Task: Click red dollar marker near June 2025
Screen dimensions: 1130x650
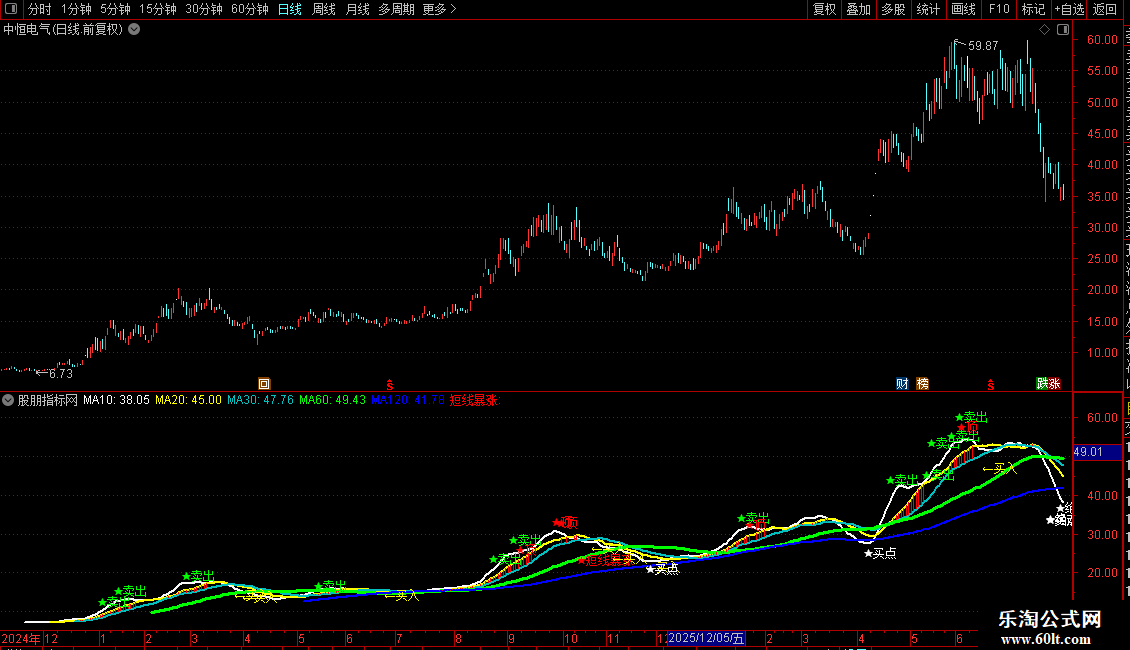Action: pyautogui.click(x=991, y=384)
